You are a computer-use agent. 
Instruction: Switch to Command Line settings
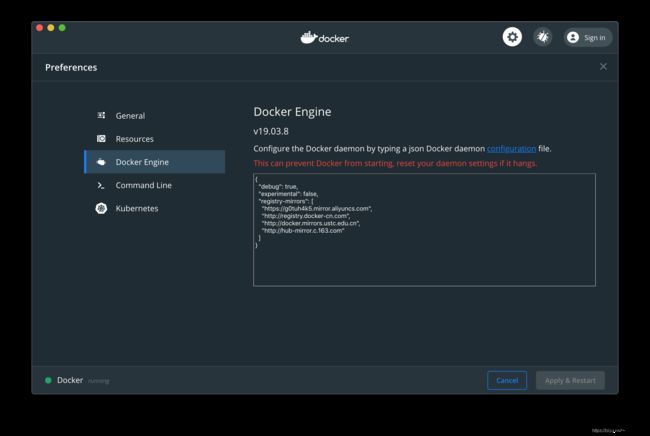click(x=155, y=185)
